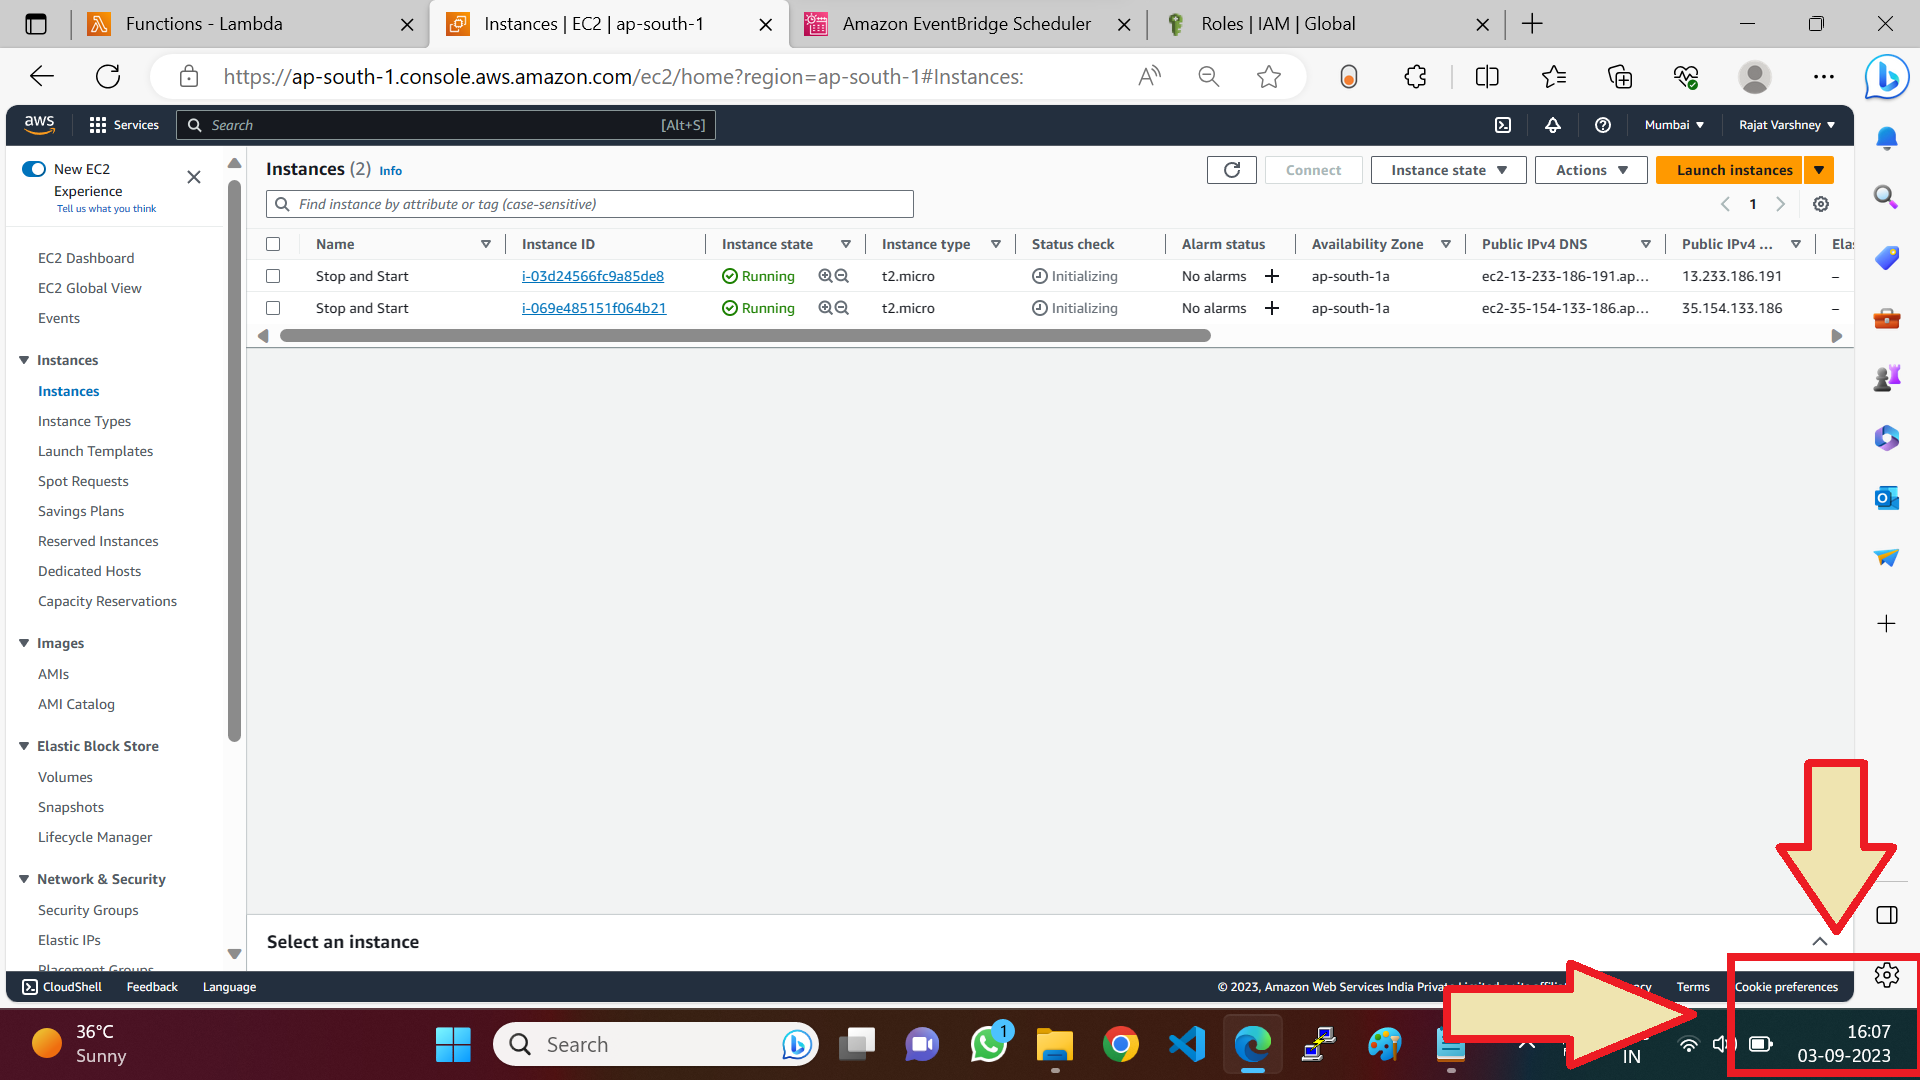Select all instances via header checkbox
Screen dimensions: 1920x1080
coord(274,243)
